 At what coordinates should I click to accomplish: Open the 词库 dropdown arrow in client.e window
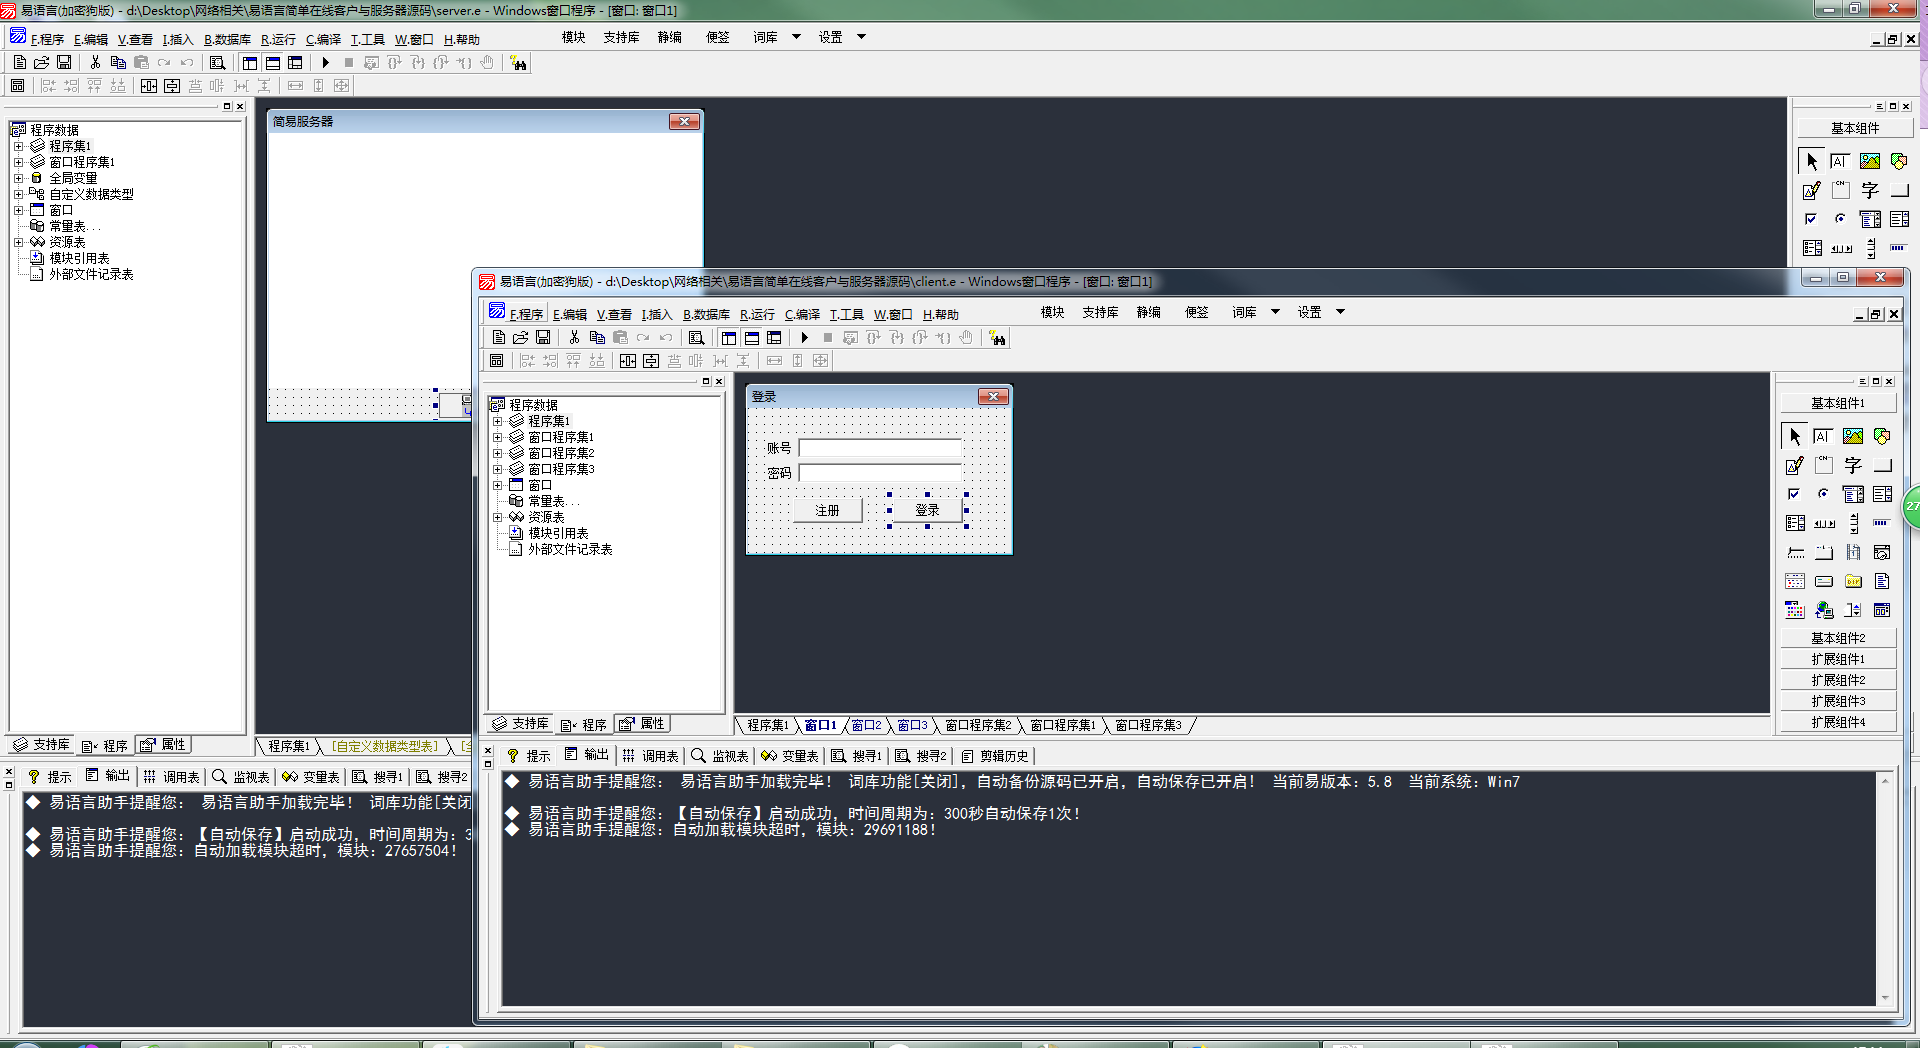(1275, 312)
